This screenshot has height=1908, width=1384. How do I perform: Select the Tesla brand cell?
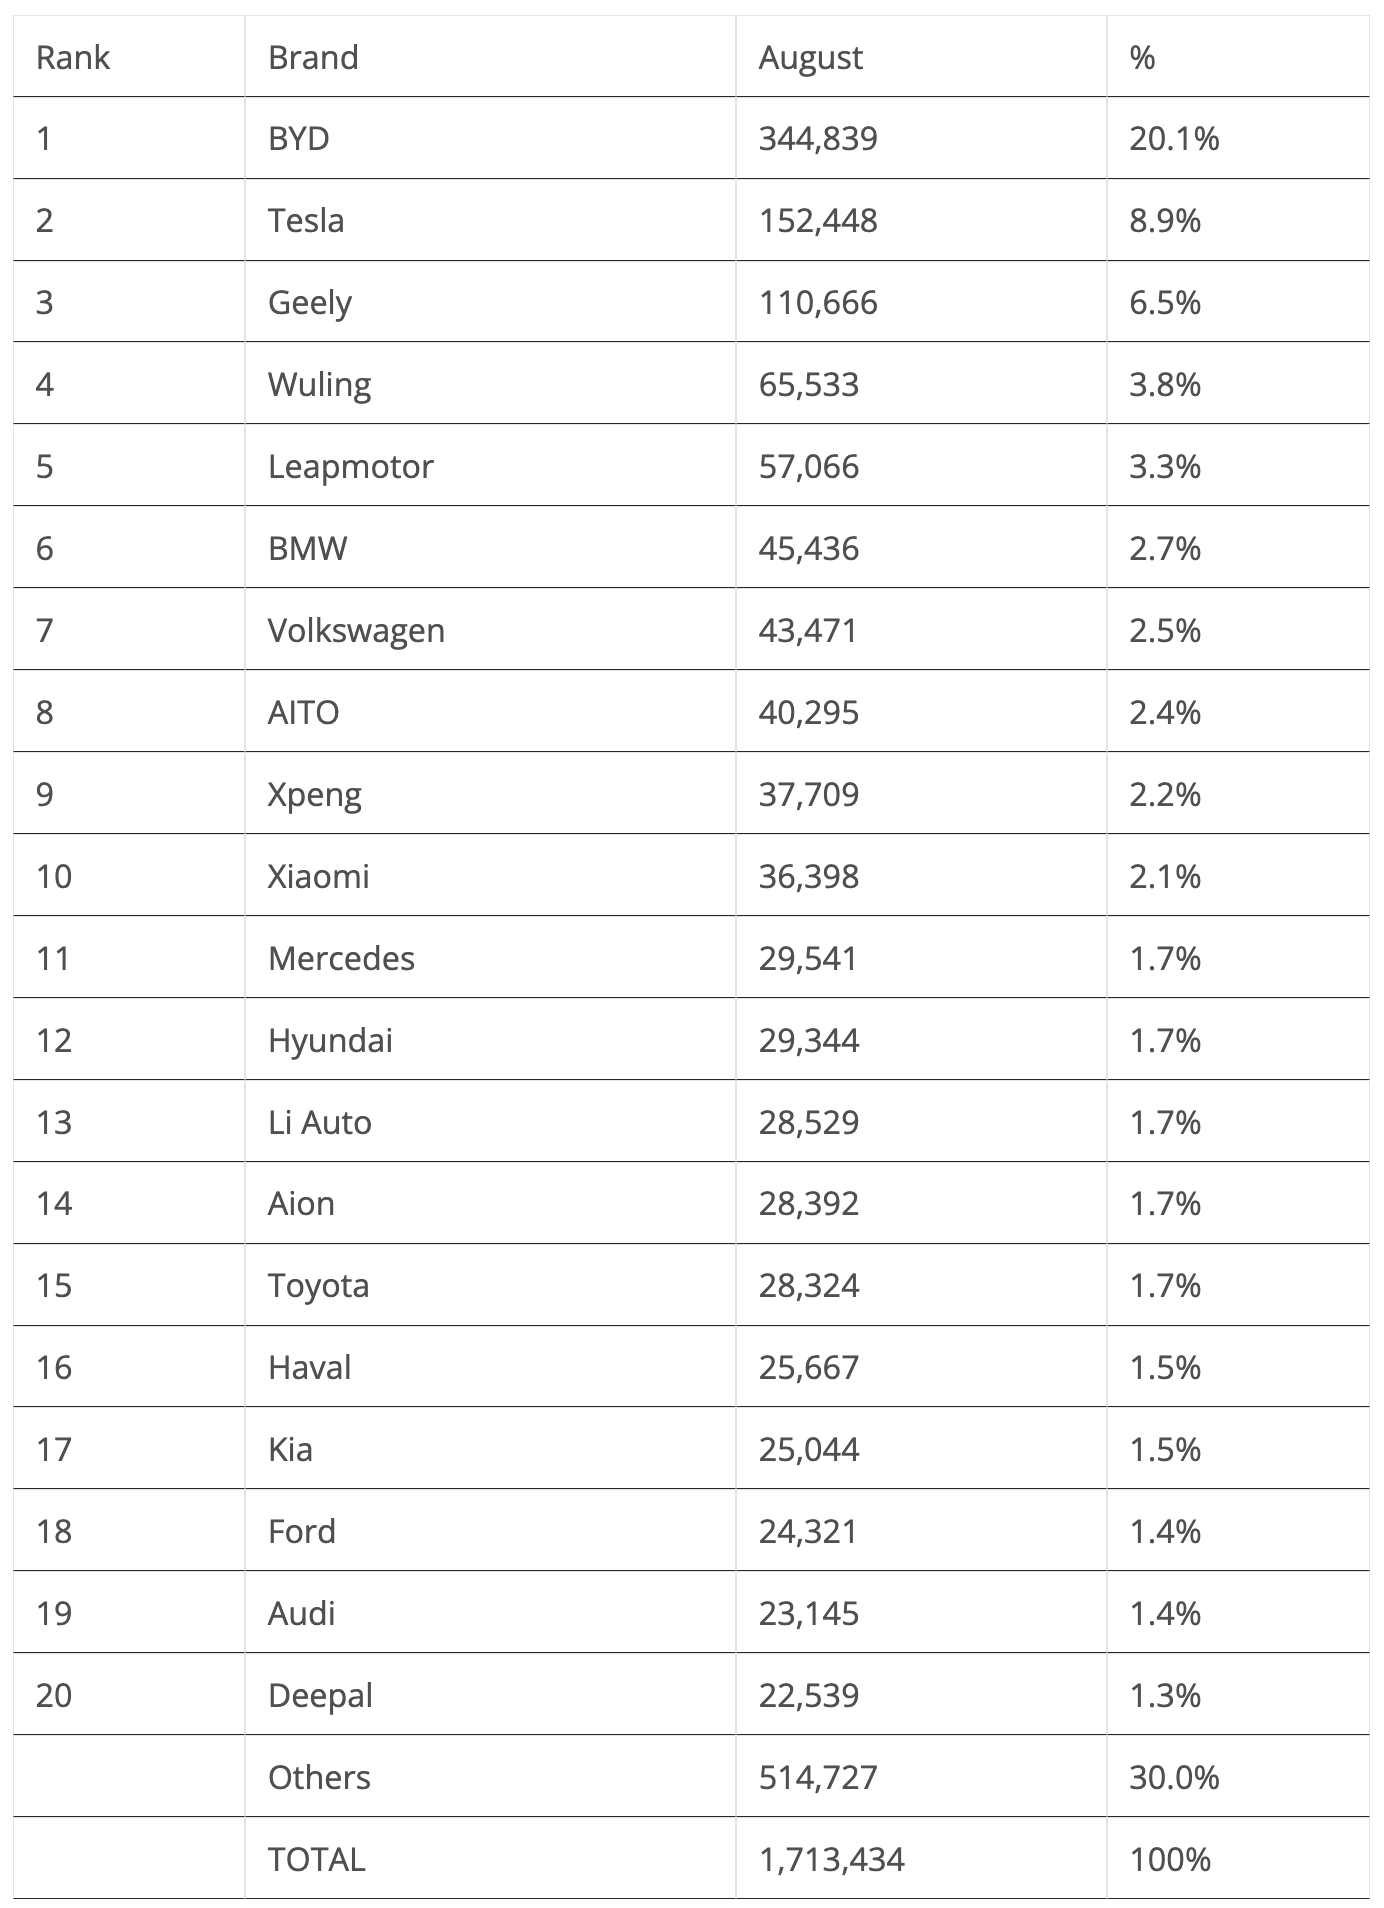point(306,220)
